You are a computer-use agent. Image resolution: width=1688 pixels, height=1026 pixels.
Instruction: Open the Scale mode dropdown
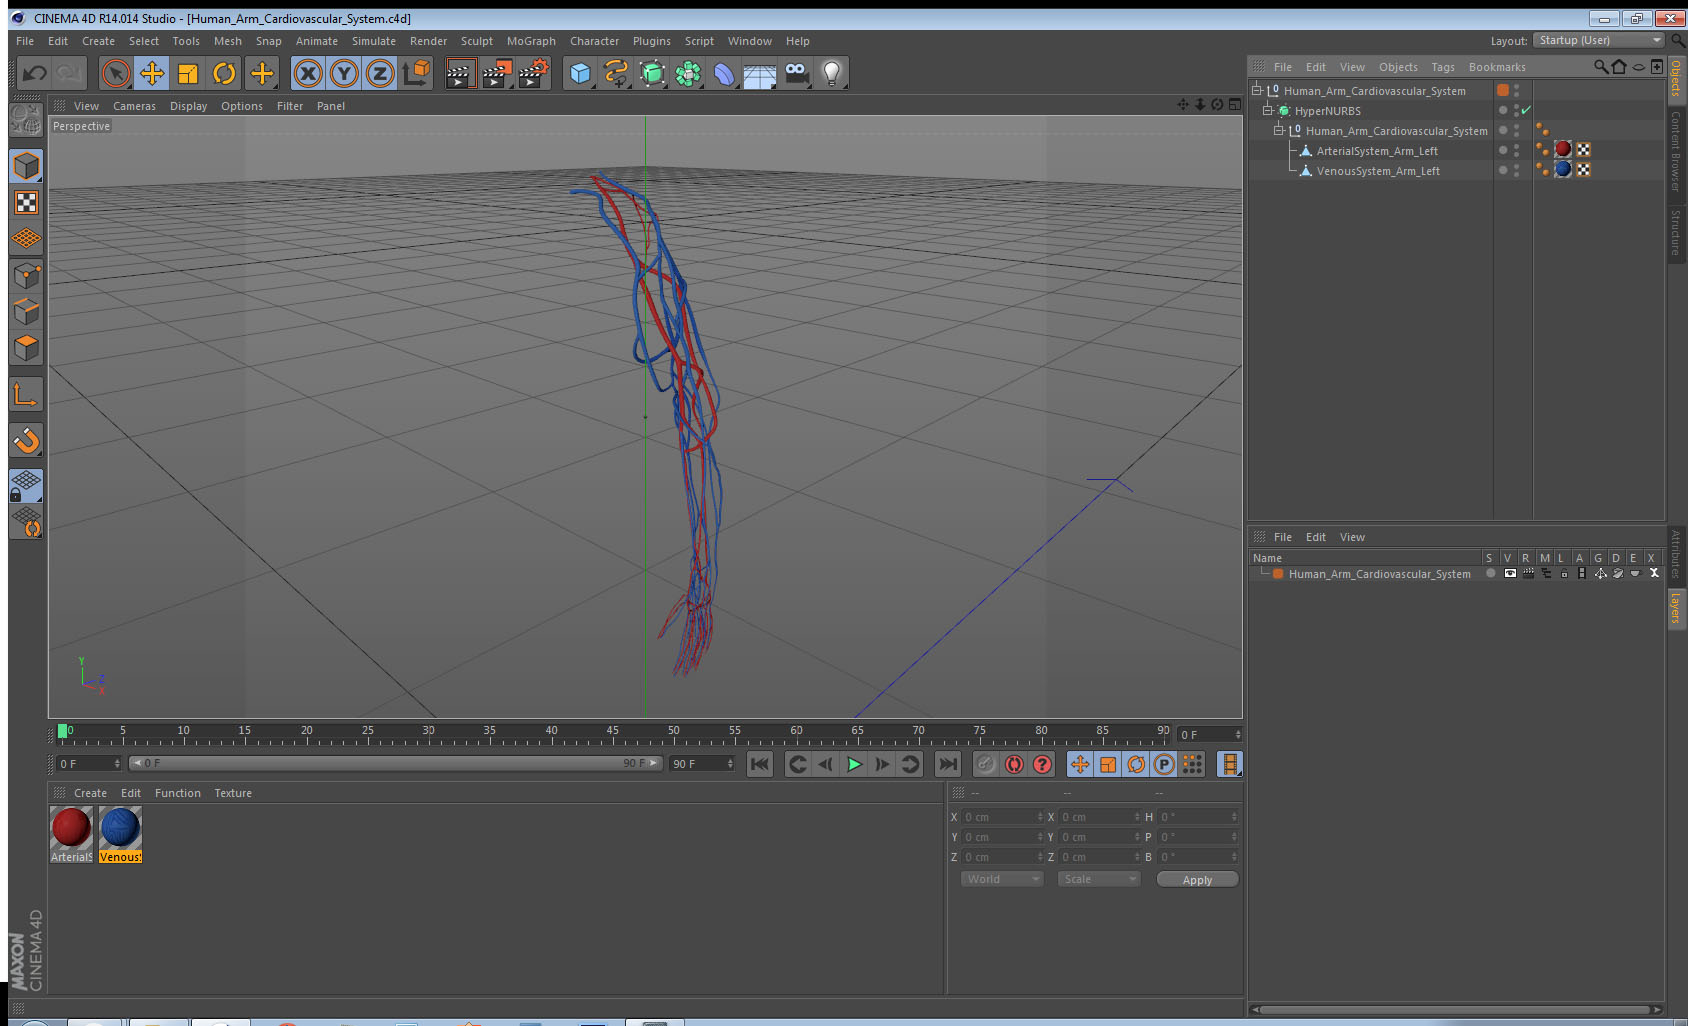(x=1098, y=879)
